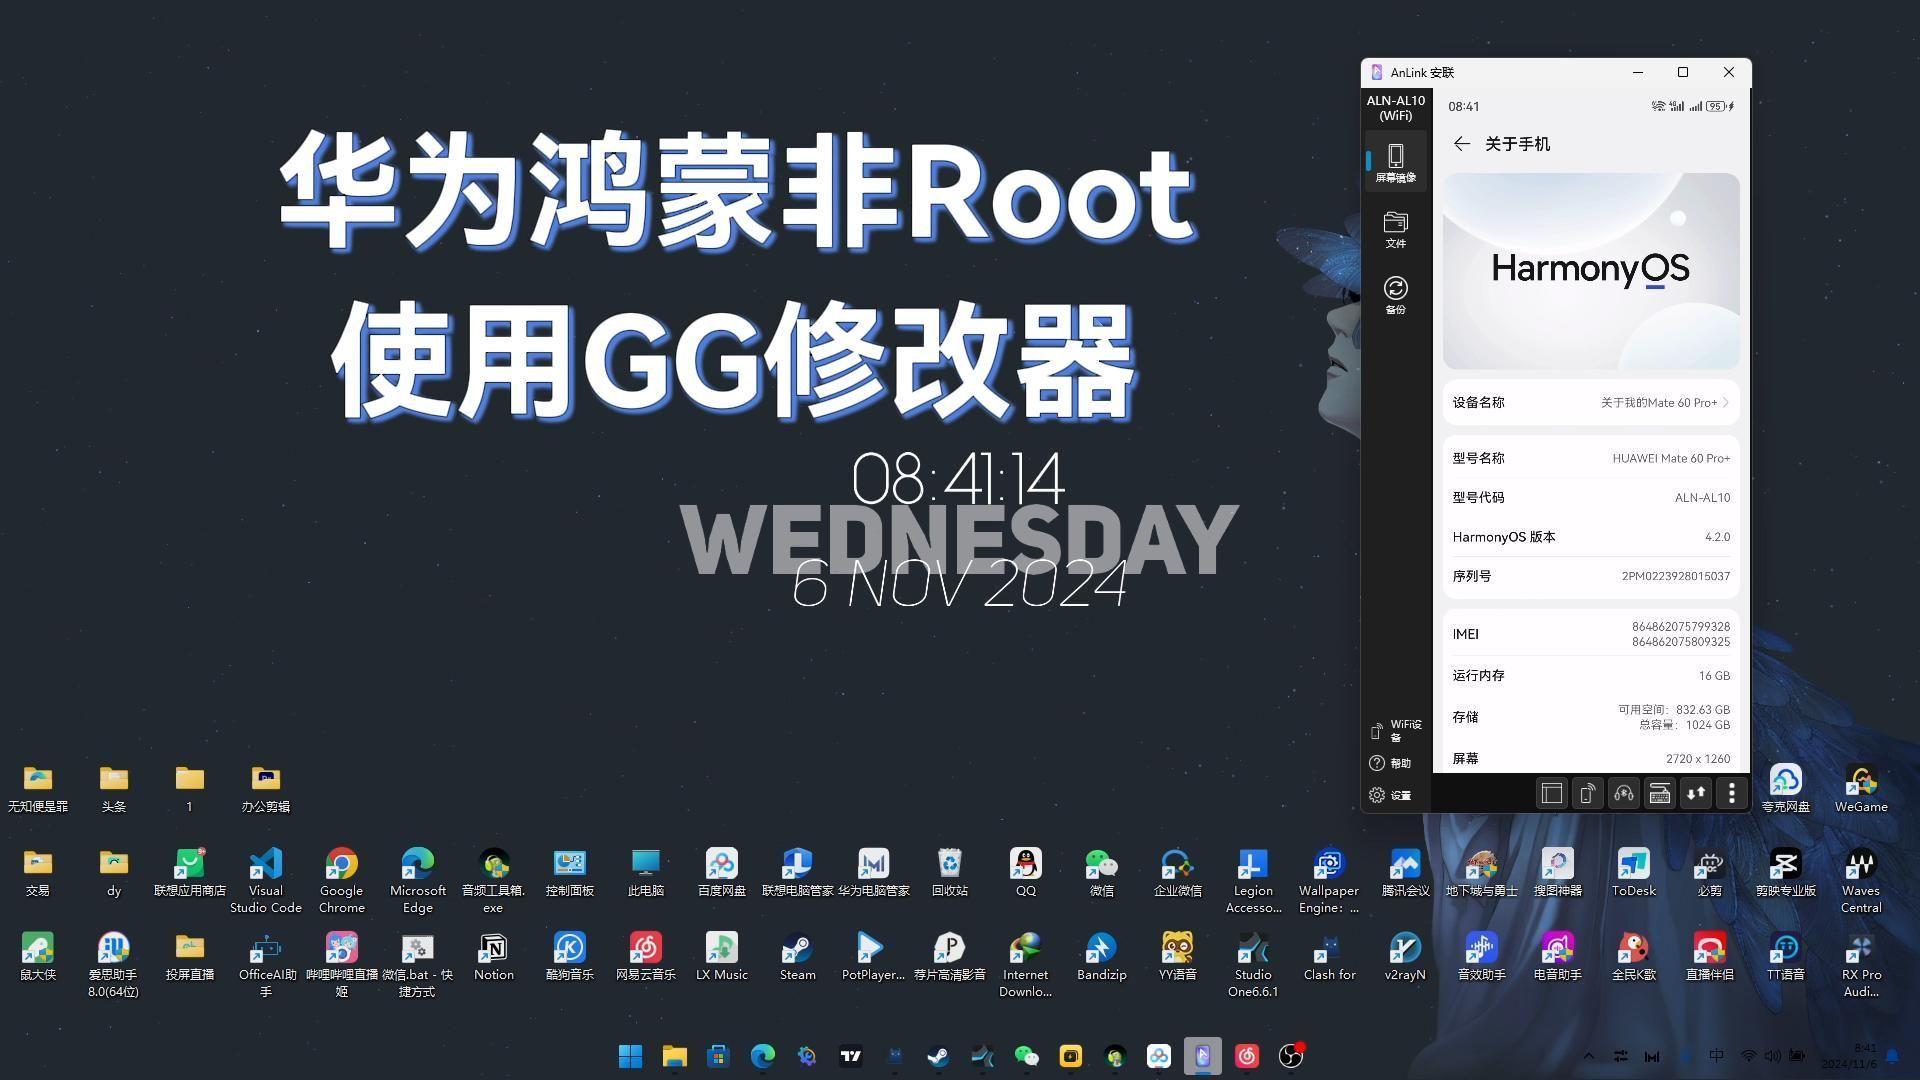
Task: Open 帮助 help in the AnLink sidebar
Action: point(1390,763)
